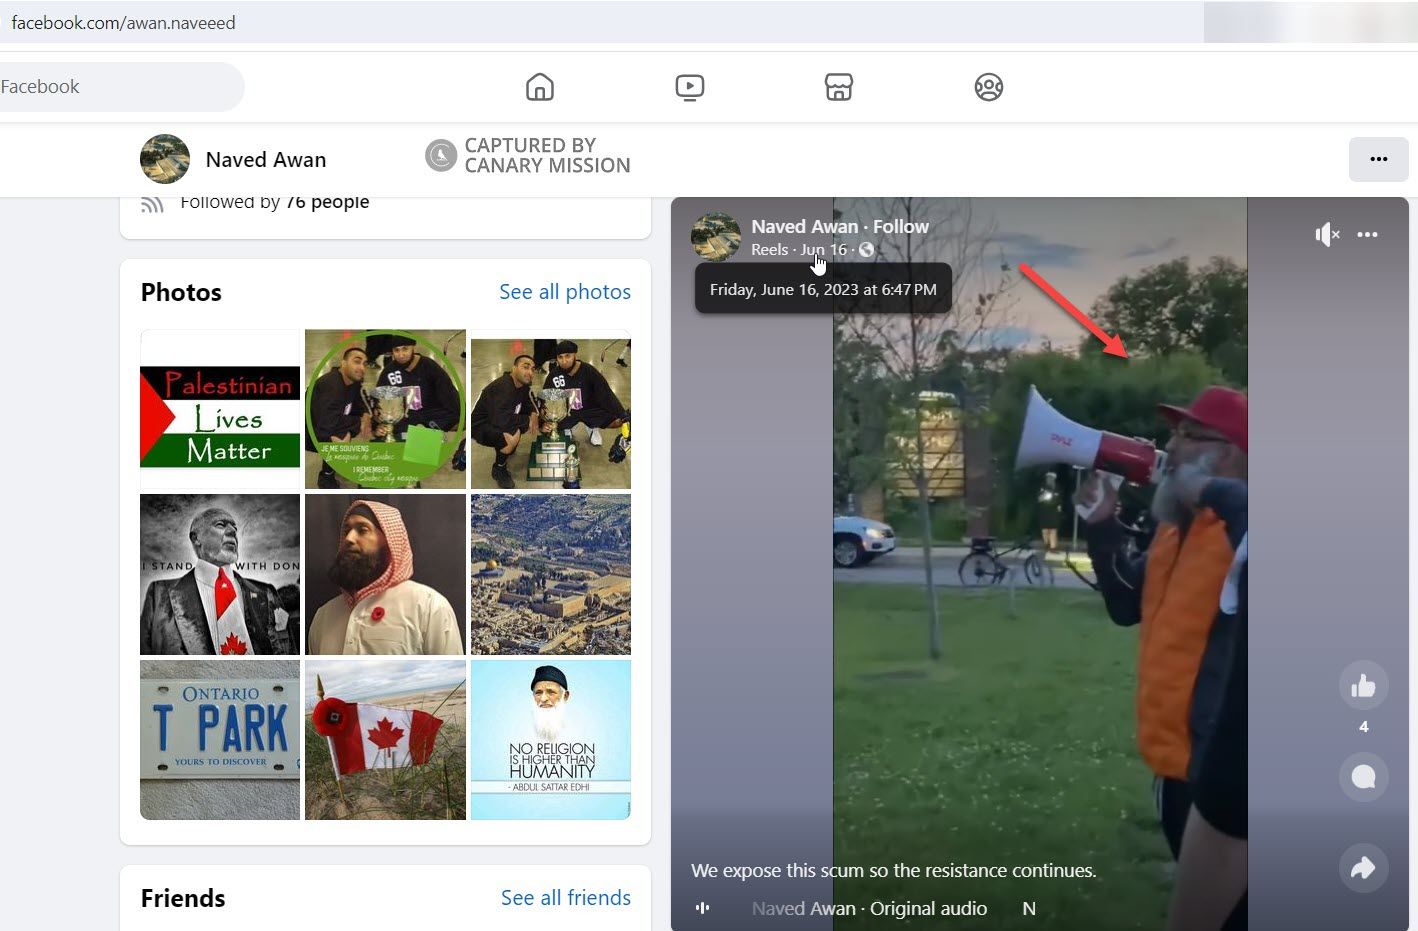Like the reel with thumbs-up icon
Image resolution: width=1418 pixels, height=931 pixels.
click(1363, 686)
